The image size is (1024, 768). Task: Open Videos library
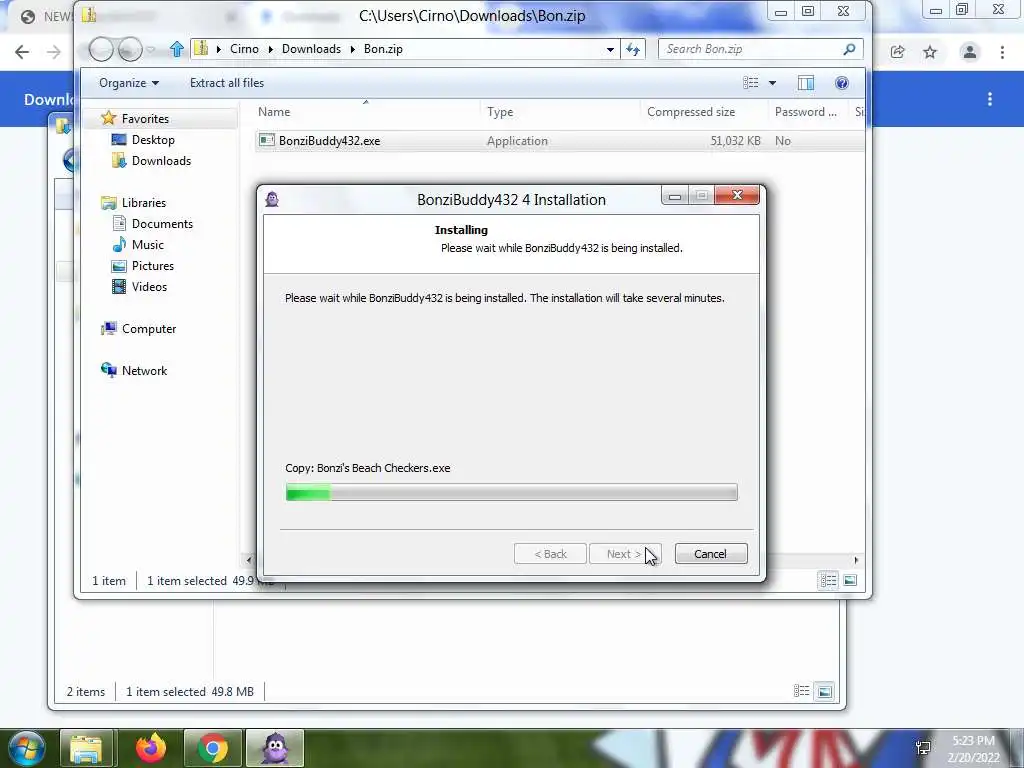coord(150,287)
